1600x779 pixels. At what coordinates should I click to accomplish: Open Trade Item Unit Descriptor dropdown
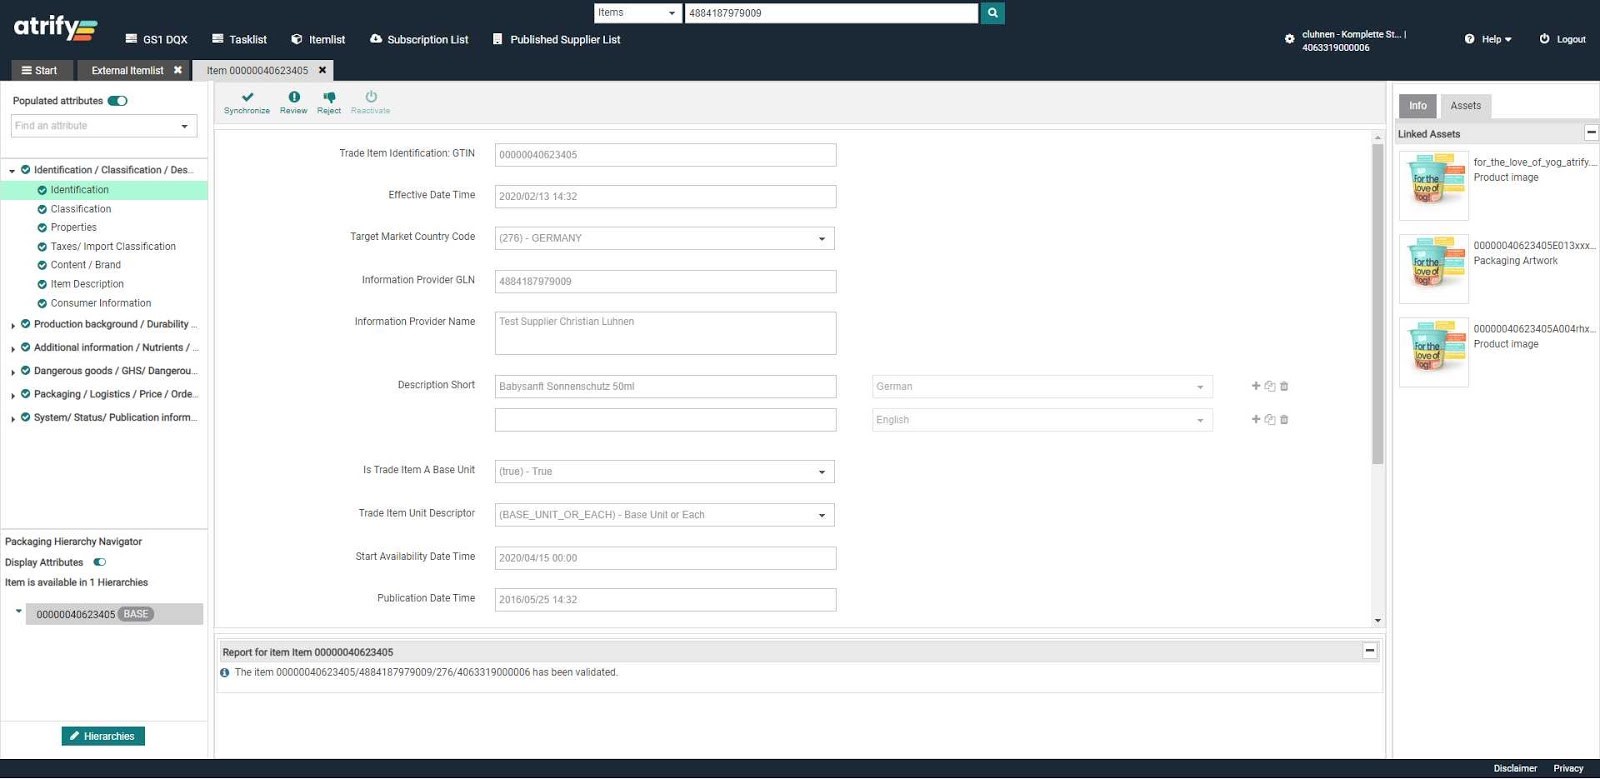click(x=821, y=515)
